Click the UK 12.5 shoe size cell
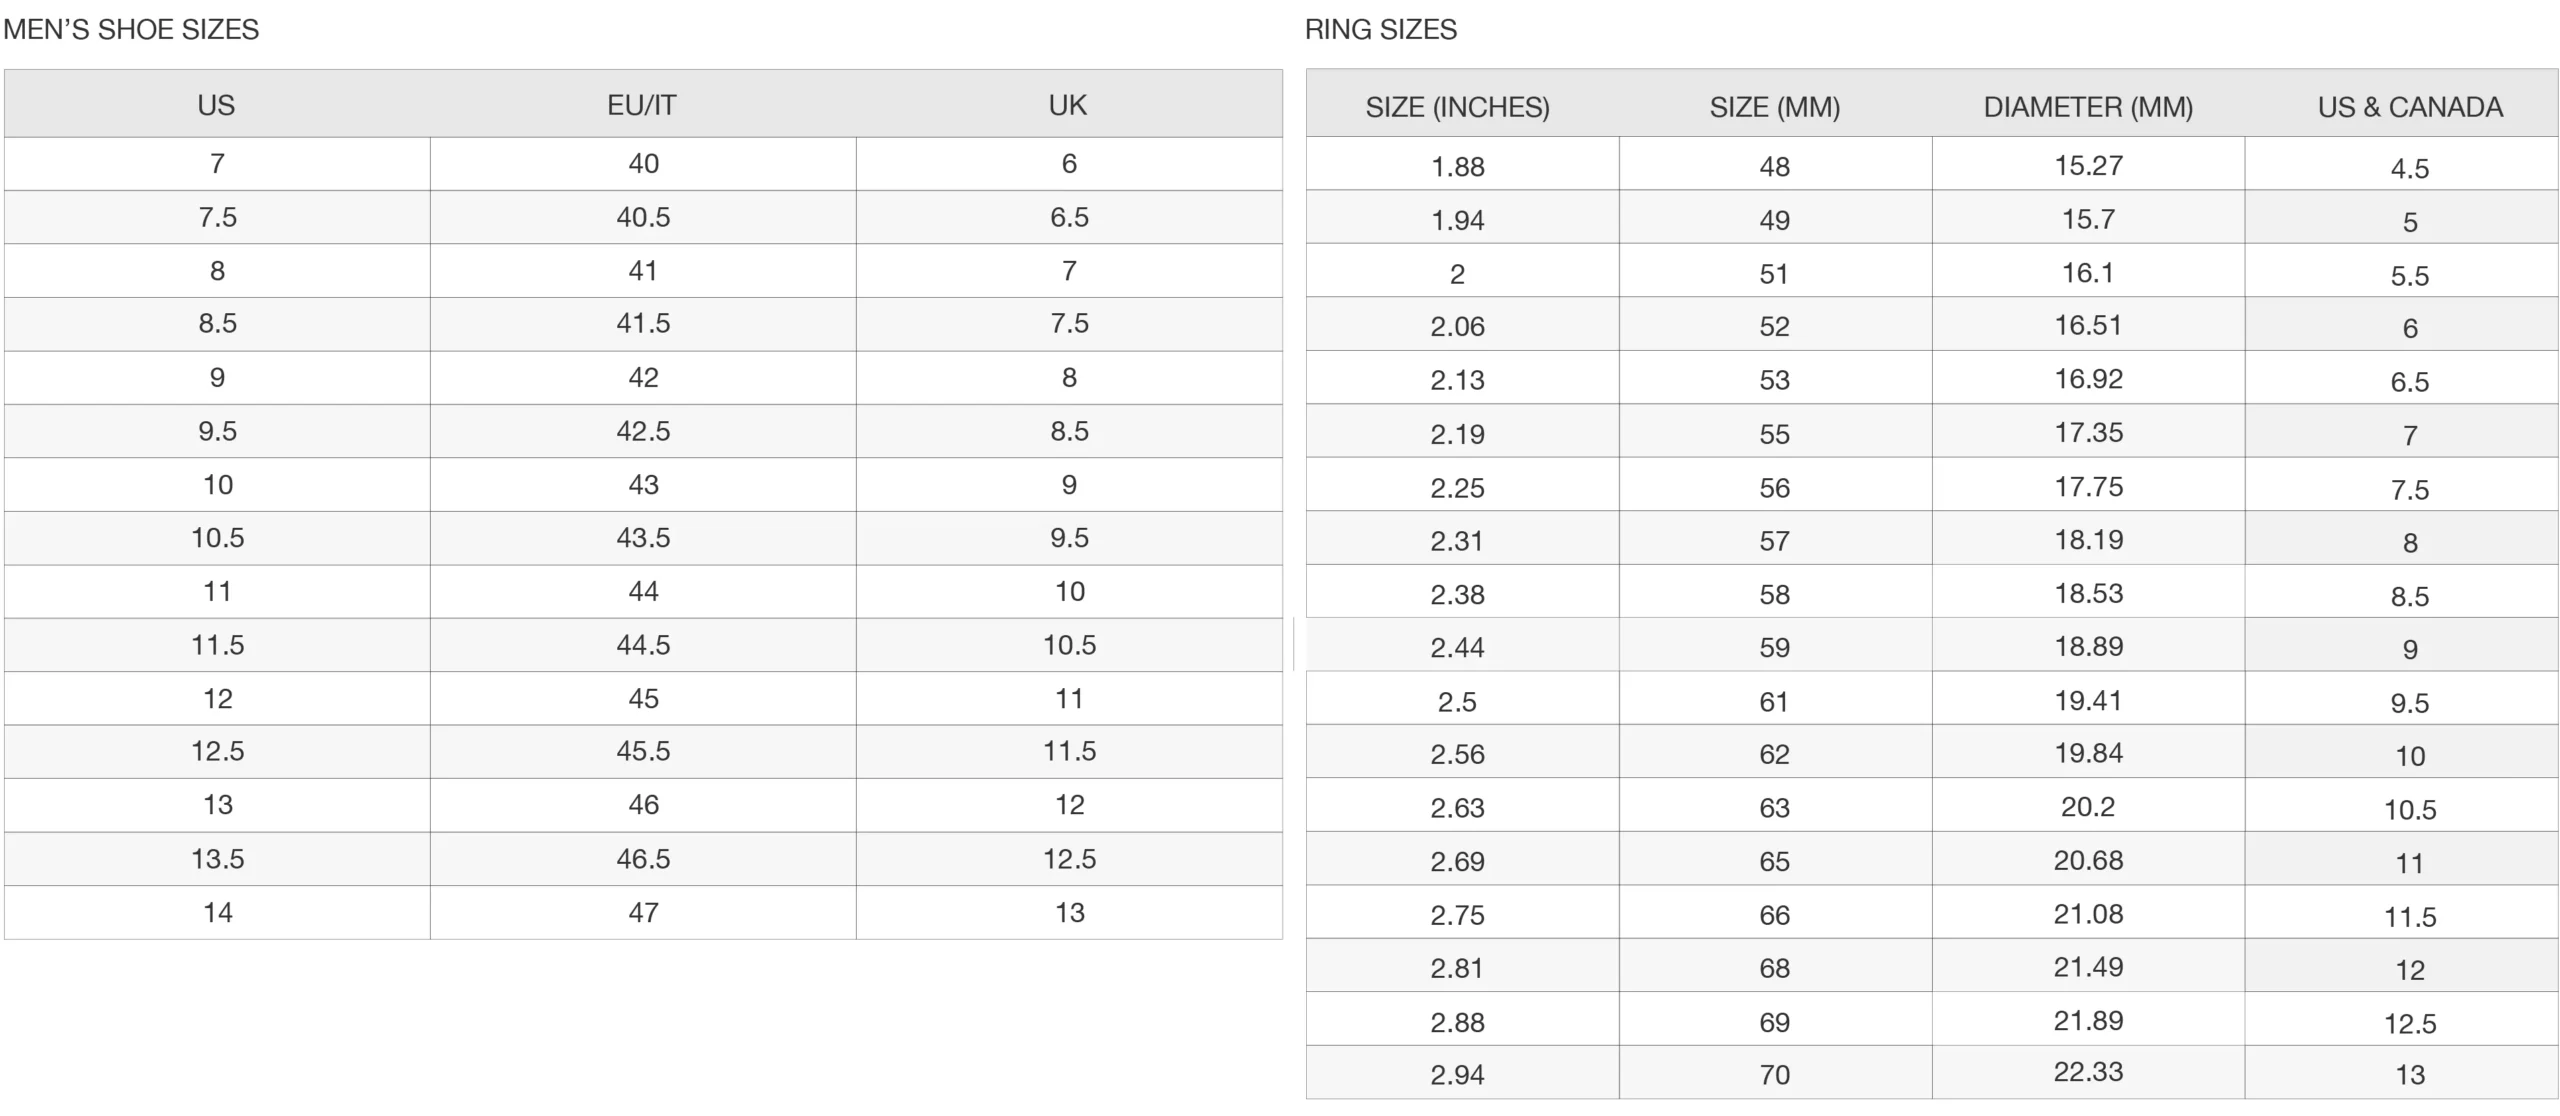This screenshot has height=1116, width=2560. (1069, 859)
